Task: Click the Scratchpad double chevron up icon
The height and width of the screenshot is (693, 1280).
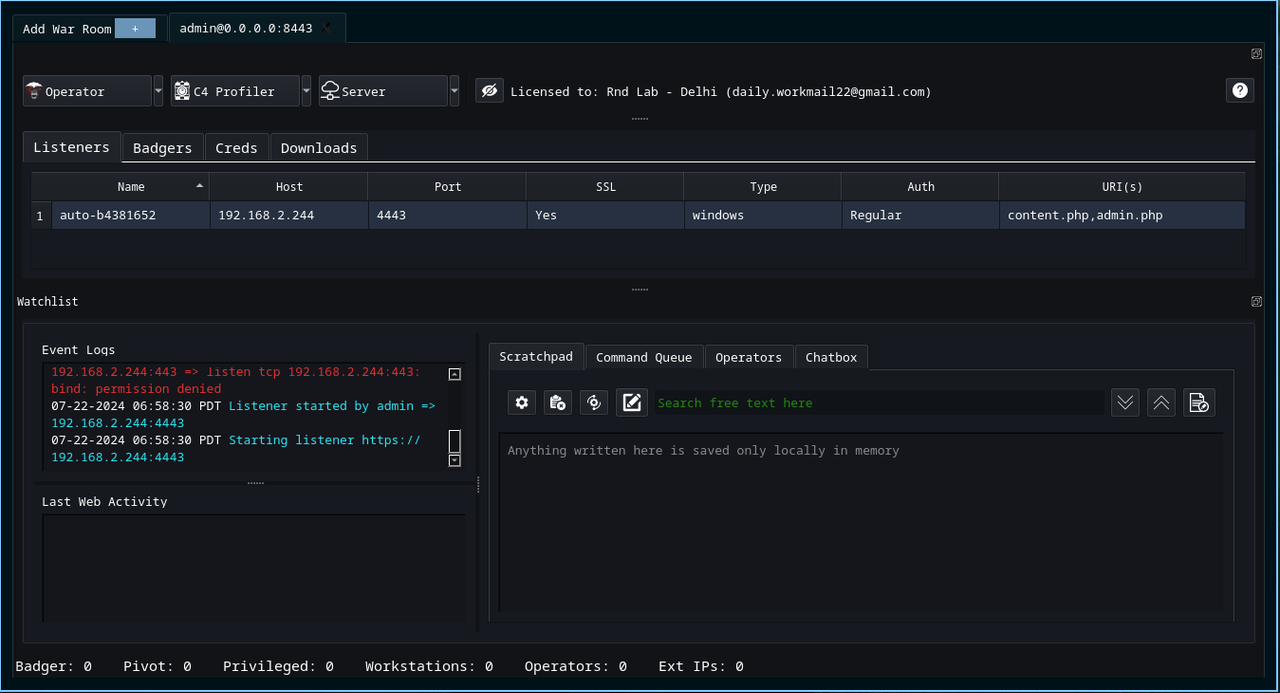Action: [x=1161, y=403]
